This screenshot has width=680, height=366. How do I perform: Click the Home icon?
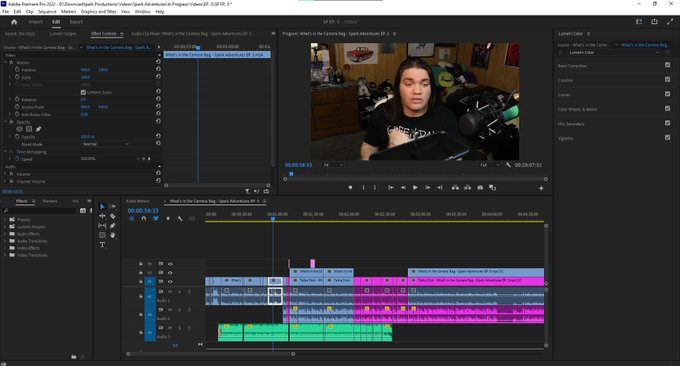pyautogui.click(x=14, y=22)
